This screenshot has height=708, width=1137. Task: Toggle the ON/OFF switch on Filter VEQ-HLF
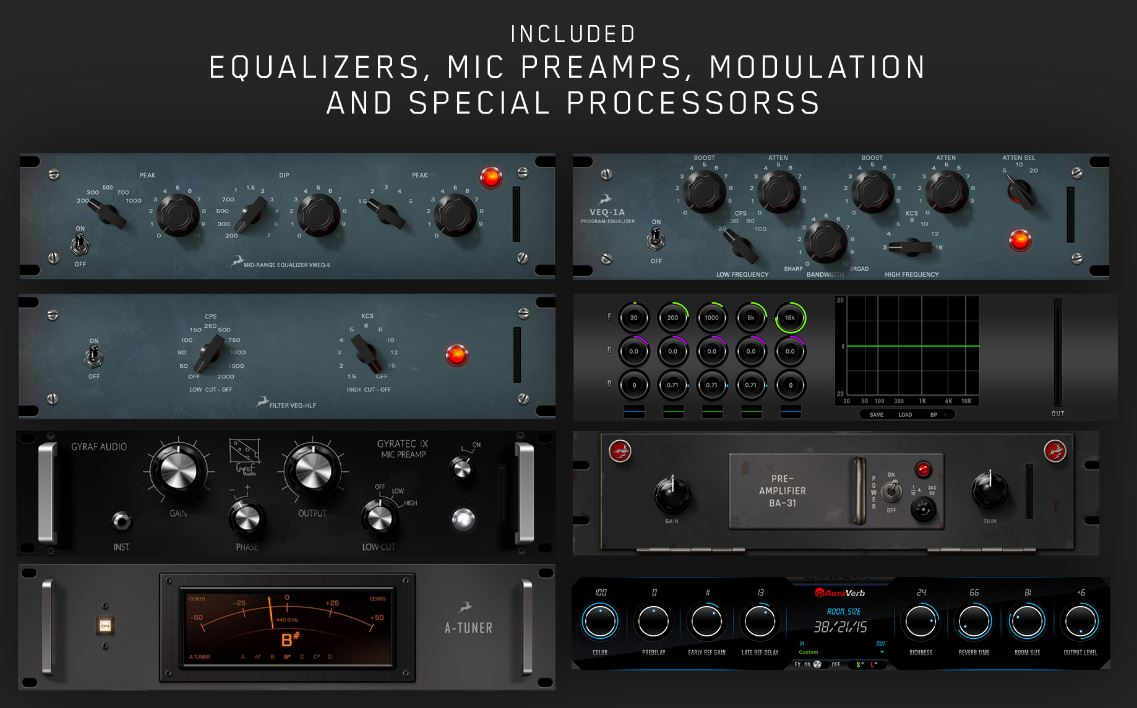(x=93, y=357)
